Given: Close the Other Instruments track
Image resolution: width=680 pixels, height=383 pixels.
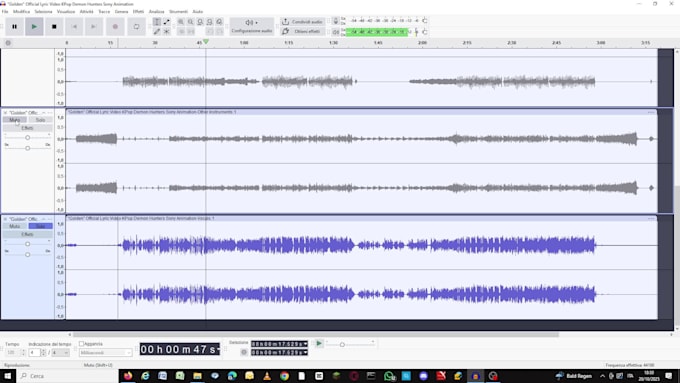Looking at the screenshot, I should (5, 112).
